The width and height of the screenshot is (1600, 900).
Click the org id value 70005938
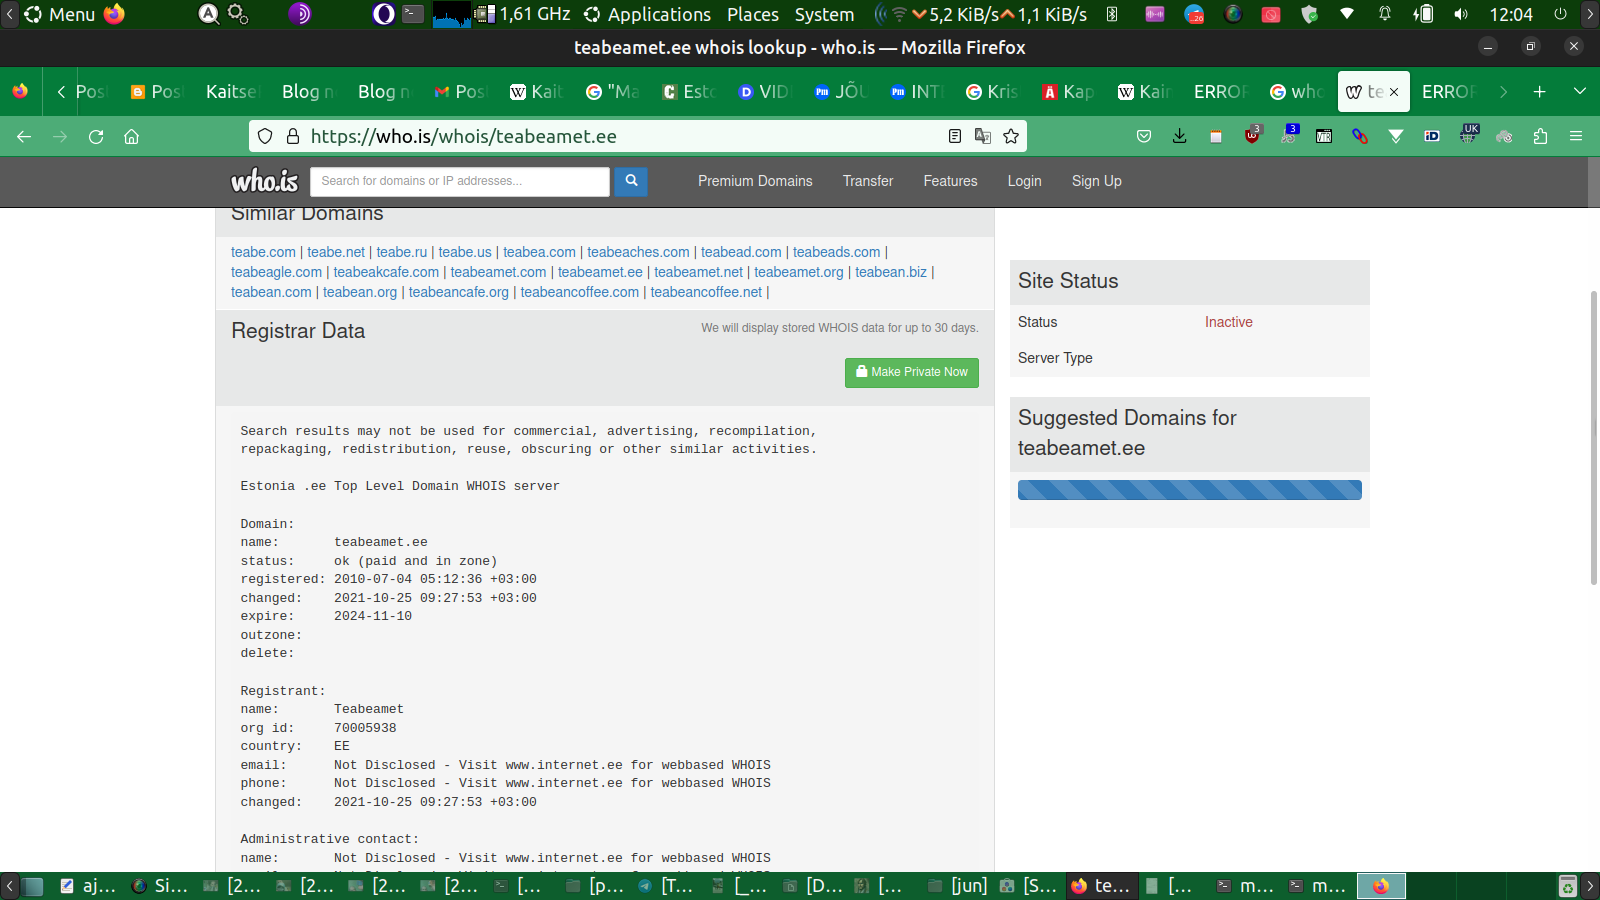tap(365, 728)
